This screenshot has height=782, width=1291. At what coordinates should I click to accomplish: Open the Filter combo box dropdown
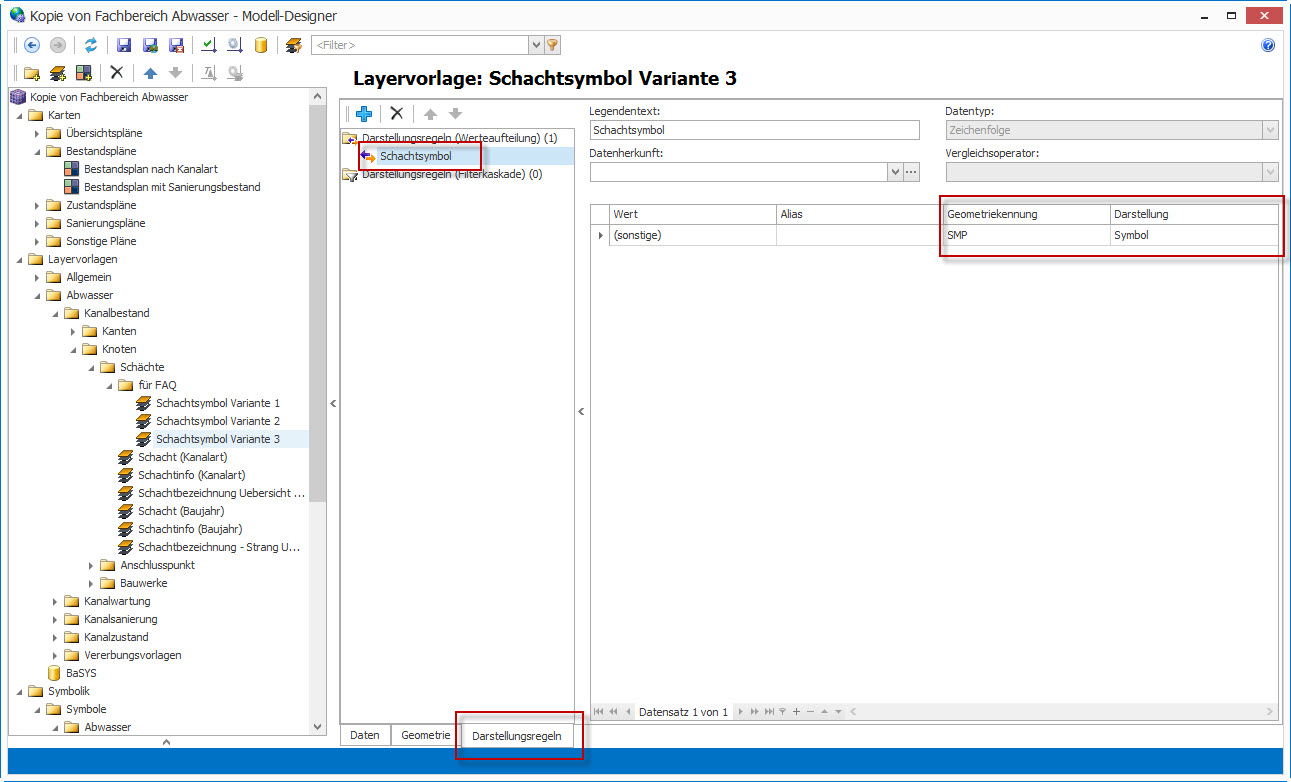pos(536,45)
